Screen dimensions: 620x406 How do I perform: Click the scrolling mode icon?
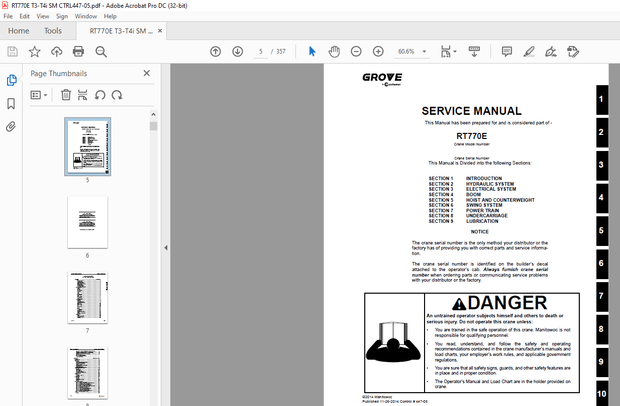[474, 51]
